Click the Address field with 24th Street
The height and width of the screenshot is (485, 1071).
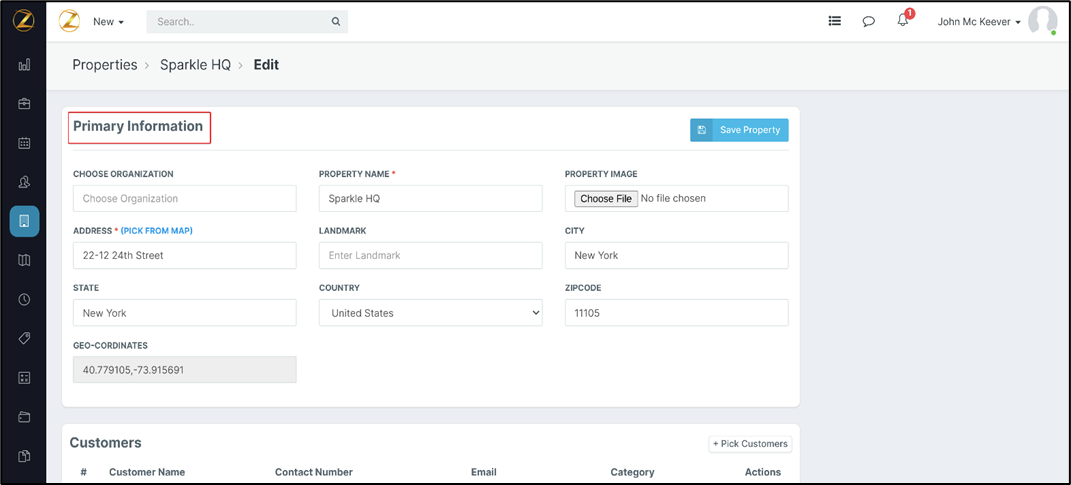pos(185,255)
